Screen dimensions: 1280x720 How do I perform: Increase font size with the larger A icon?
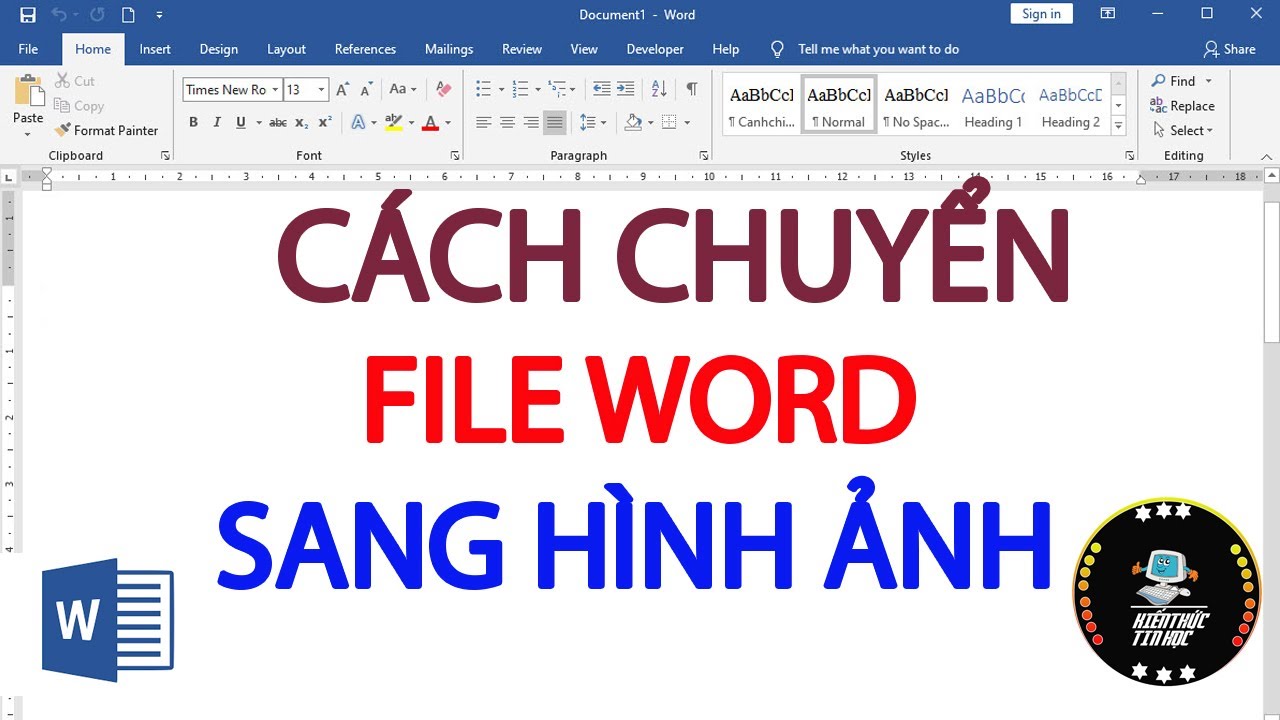[x=343, y=90]
